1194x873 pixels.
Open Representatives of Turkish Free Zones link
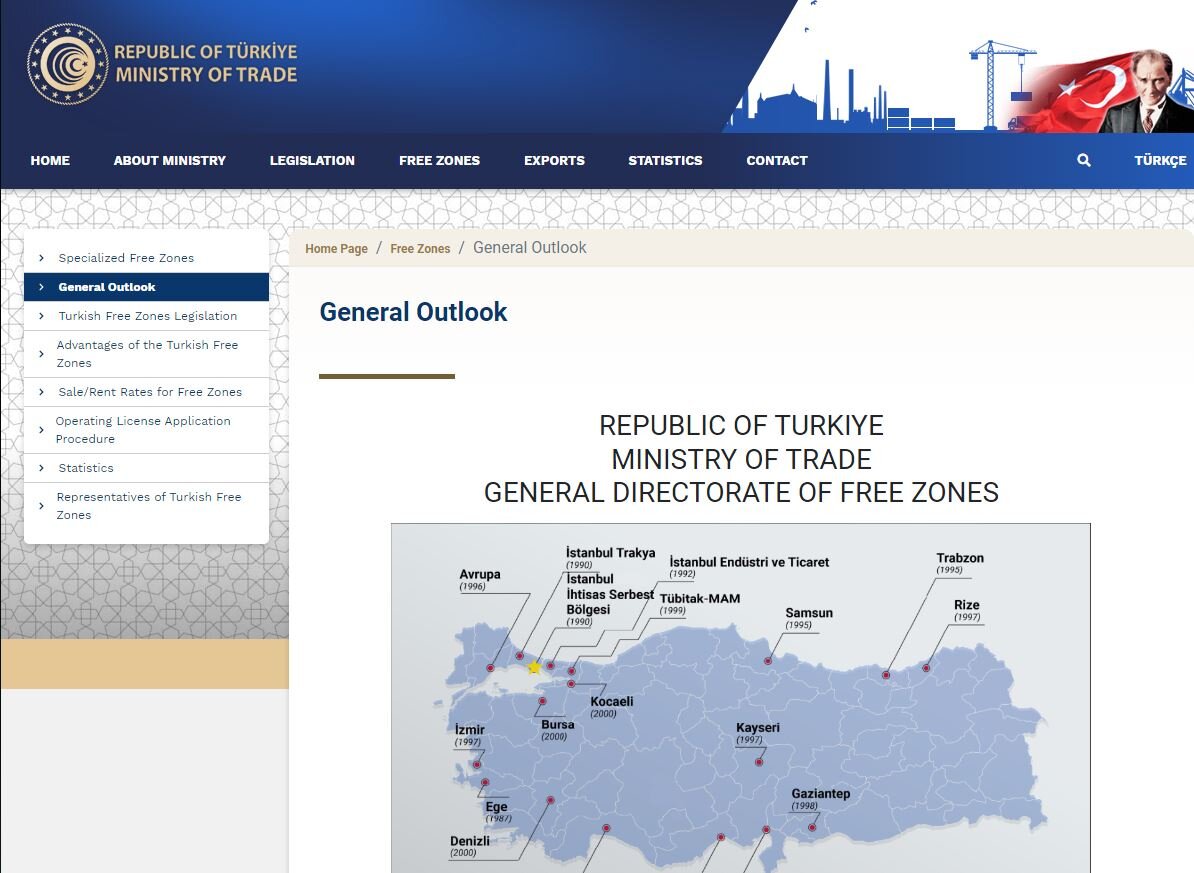pyautogui.click(x=148, y=506)
